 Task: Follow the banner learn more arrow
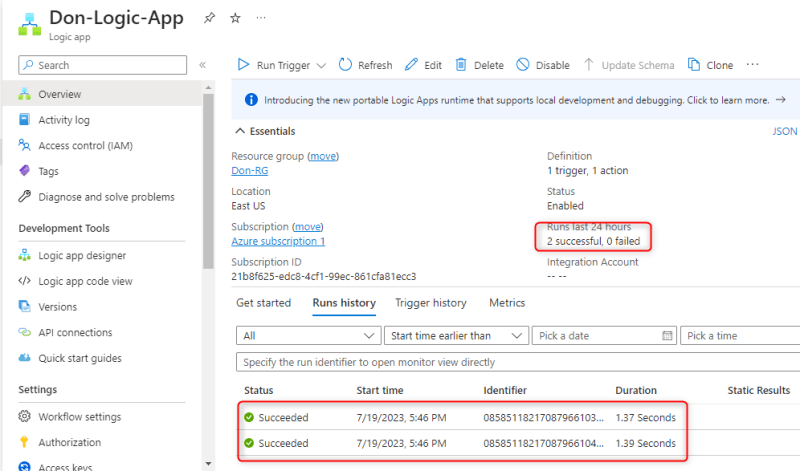coord(781,100)
